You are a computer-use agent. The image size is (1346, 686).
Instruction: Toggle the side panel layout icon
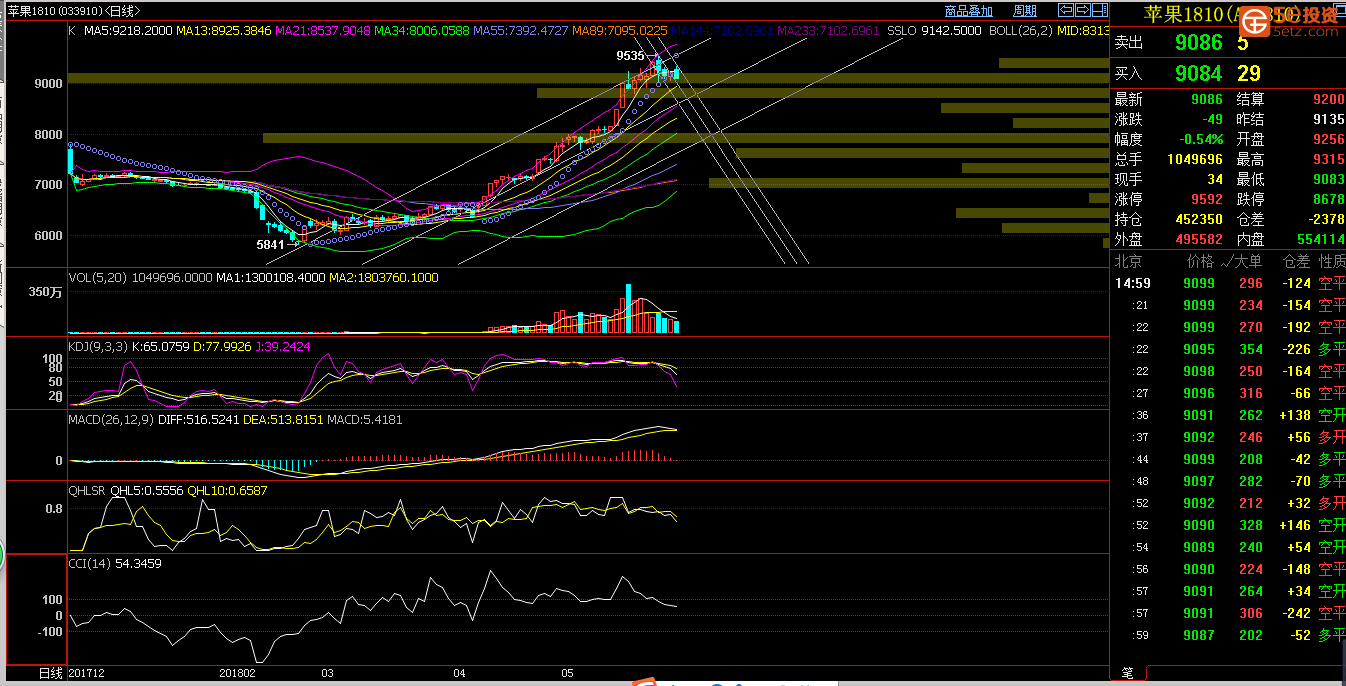[x=1100, y=10]
